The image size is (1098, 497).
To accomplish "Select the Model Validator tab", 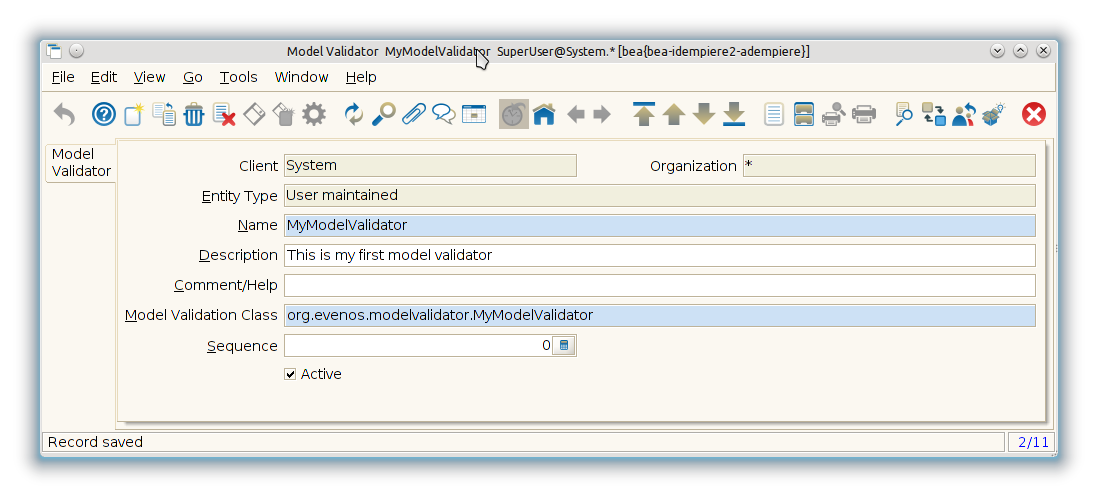I will click(x=81, y=163).
